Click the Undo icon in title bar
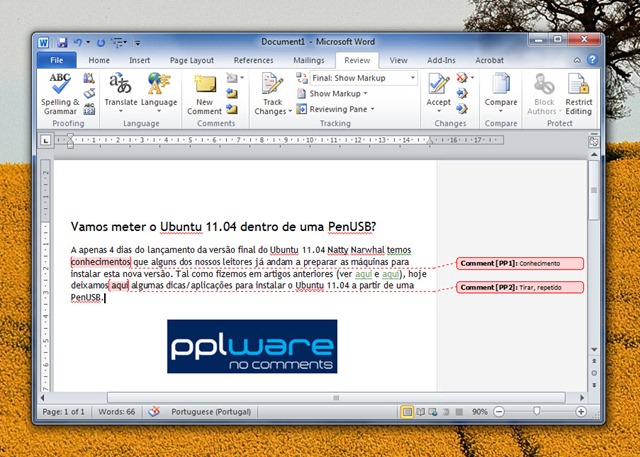640x457 pixels. (x=78, y=42)
